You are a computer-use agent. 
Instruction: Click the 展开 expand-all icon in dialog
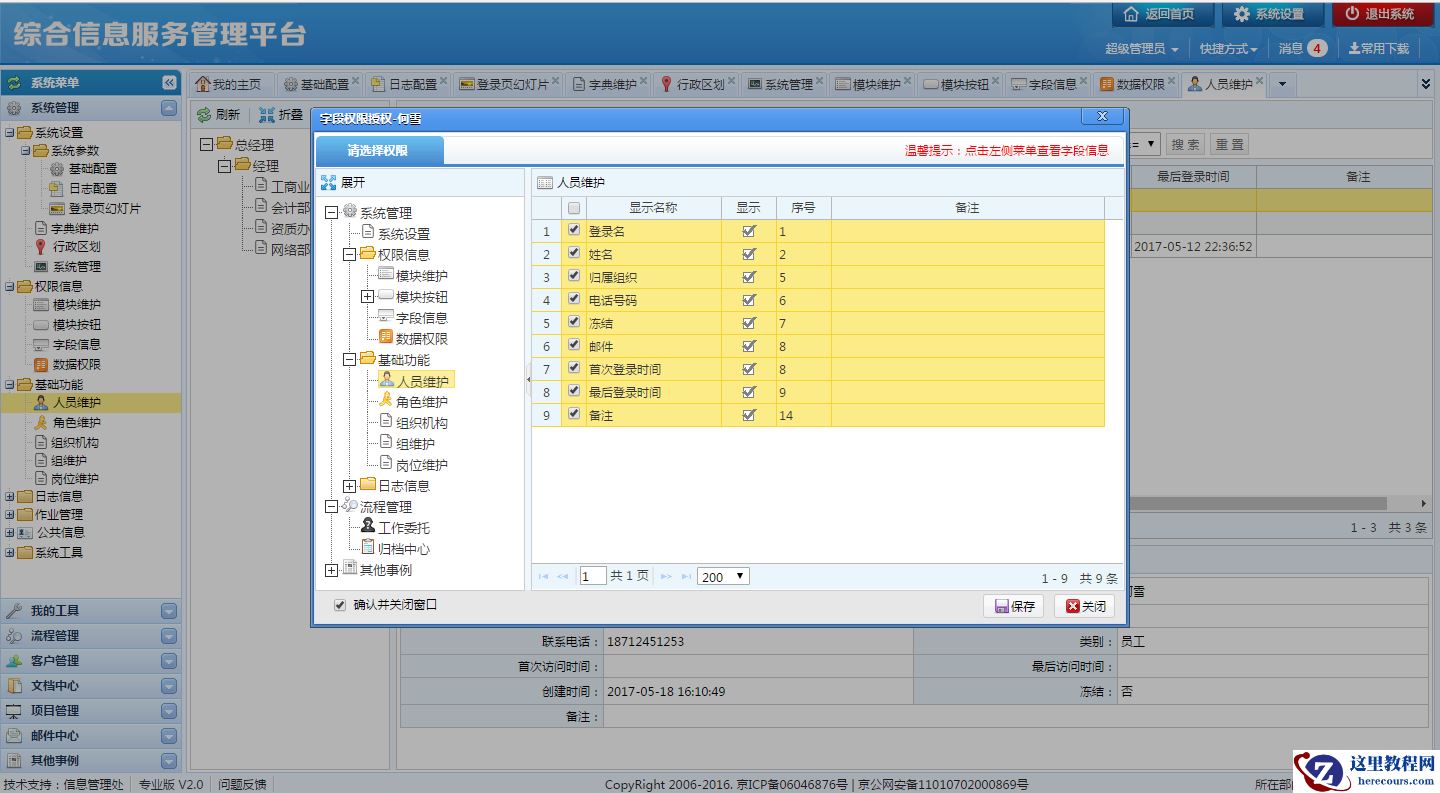click(329, 183)
